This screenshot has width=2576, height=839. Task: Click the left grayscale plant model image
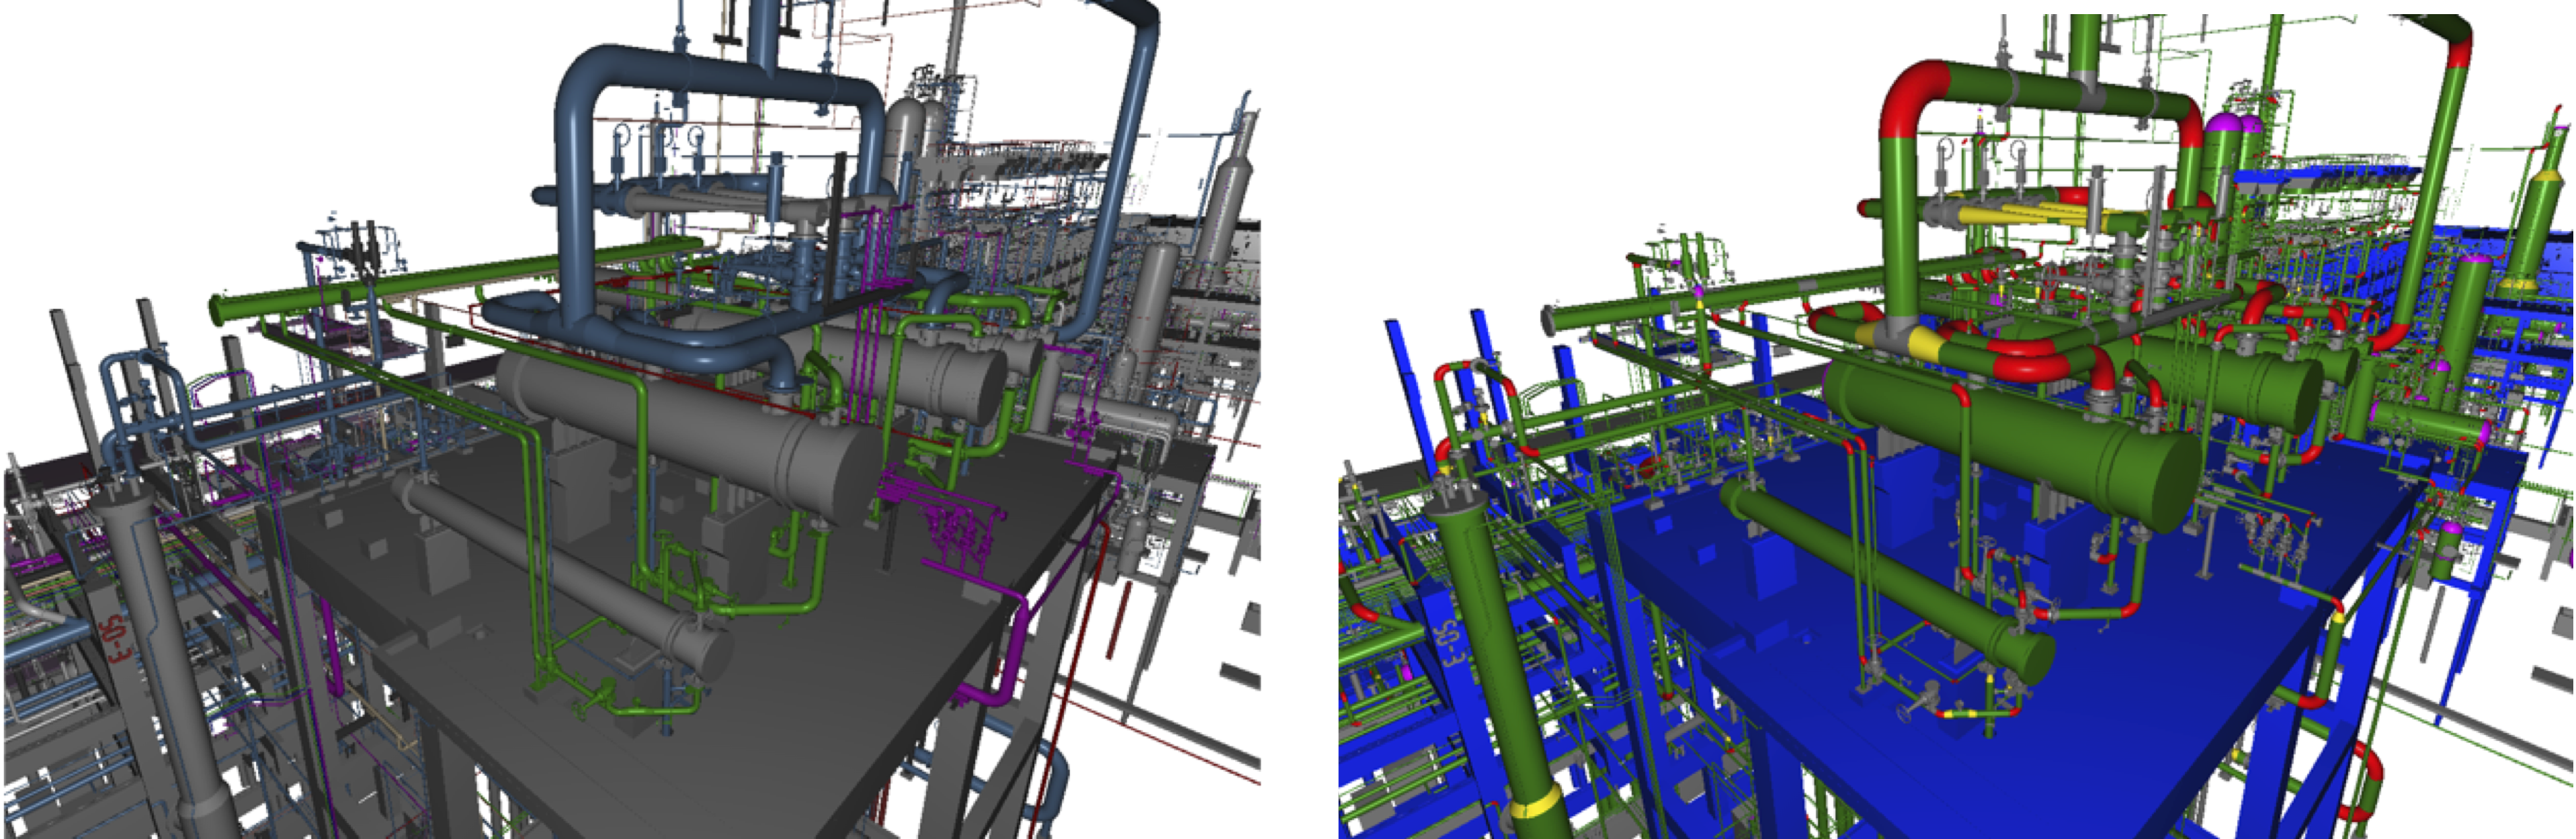[x=630, y=420]
